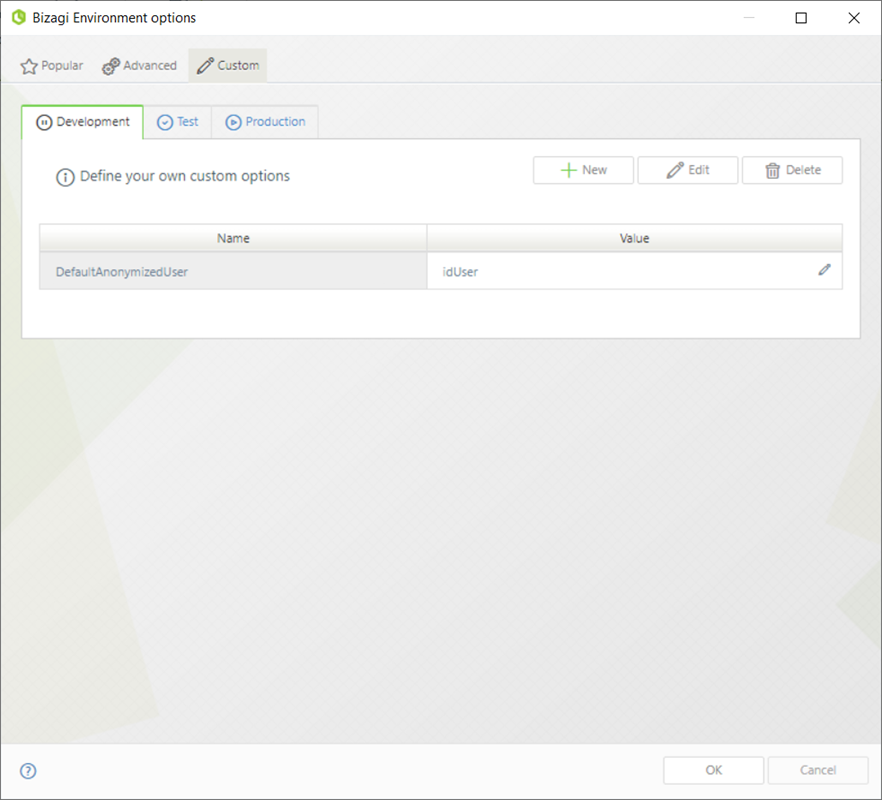Switch to the Development environment tab
Screen dimensions: 882x800
point(83,122)
